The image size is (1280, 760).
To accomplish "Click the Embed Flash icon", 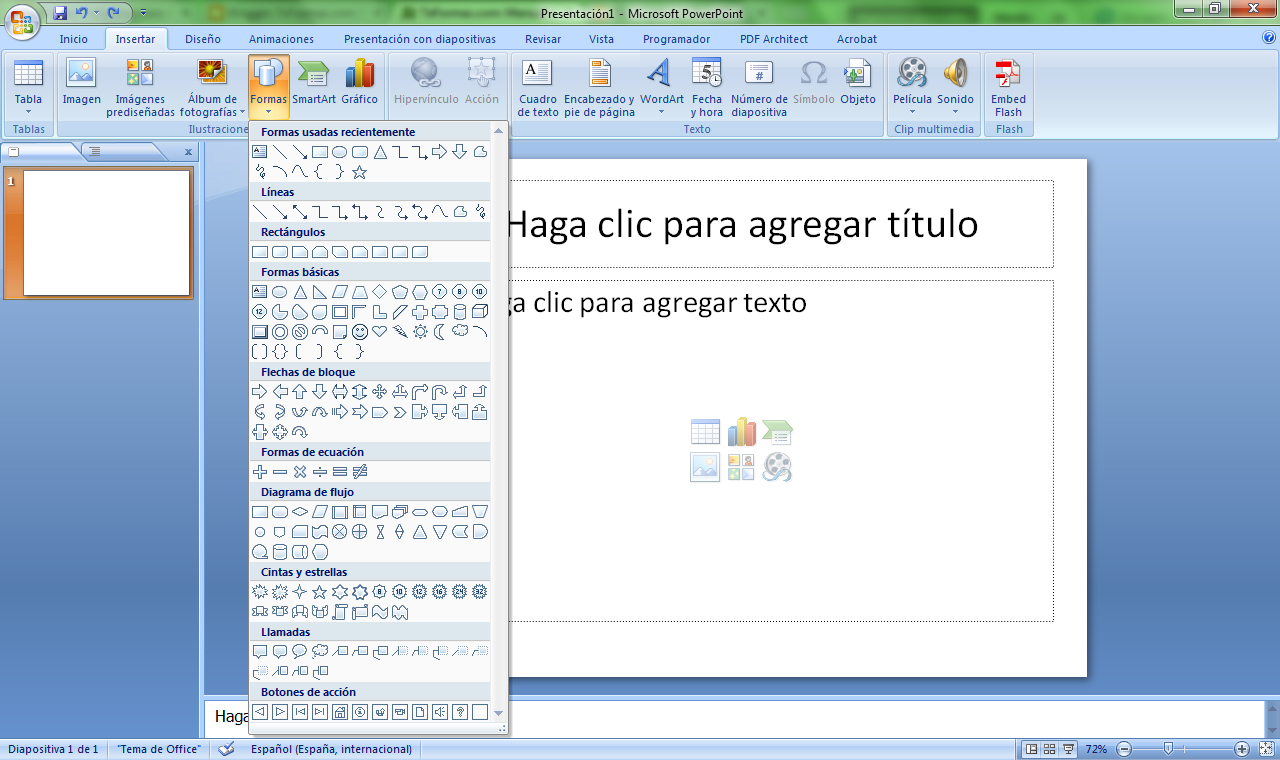I will [x=1008, y=76].
